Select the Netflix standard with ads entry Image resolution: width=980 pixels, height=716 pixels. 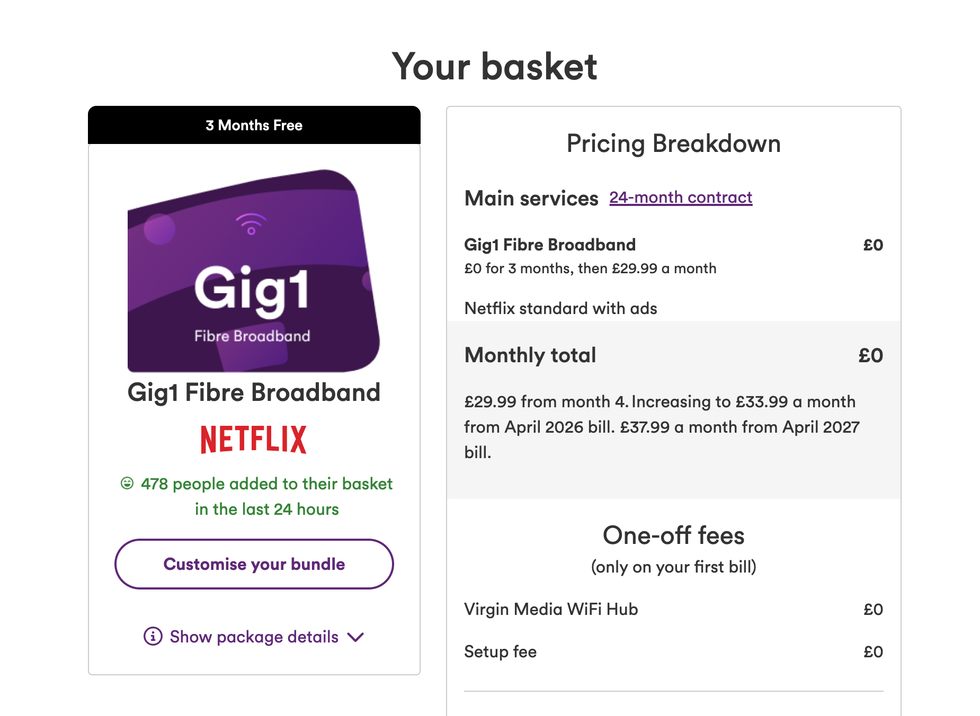(x=559, y=309)
